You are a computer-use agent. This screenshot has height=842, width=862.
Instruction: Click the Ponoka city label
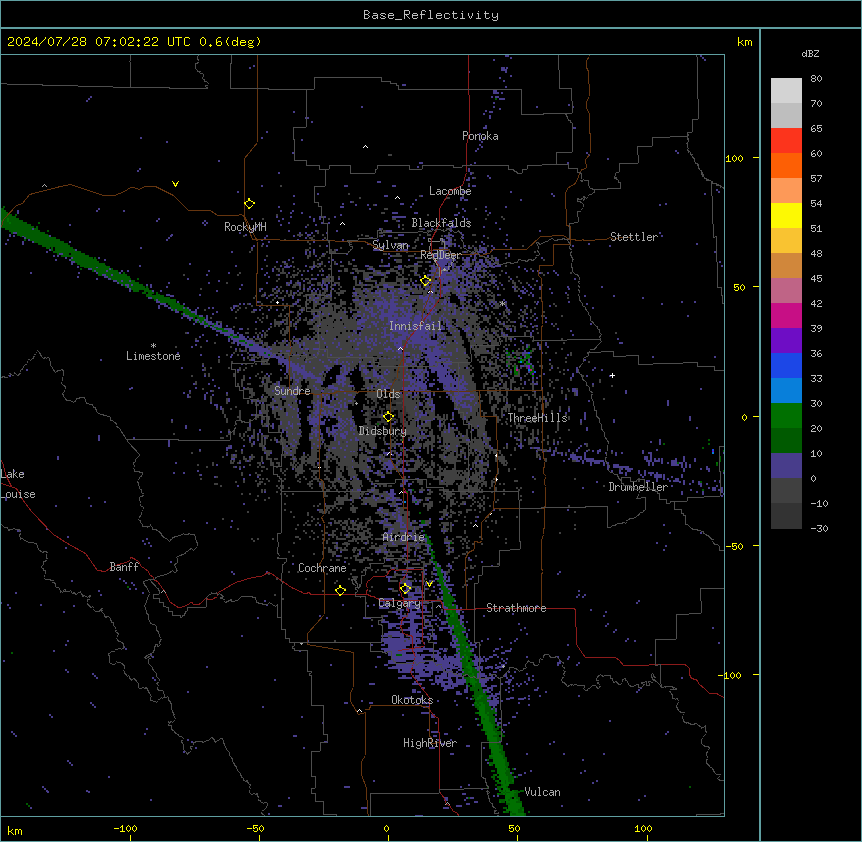click(x=480, y=136)
